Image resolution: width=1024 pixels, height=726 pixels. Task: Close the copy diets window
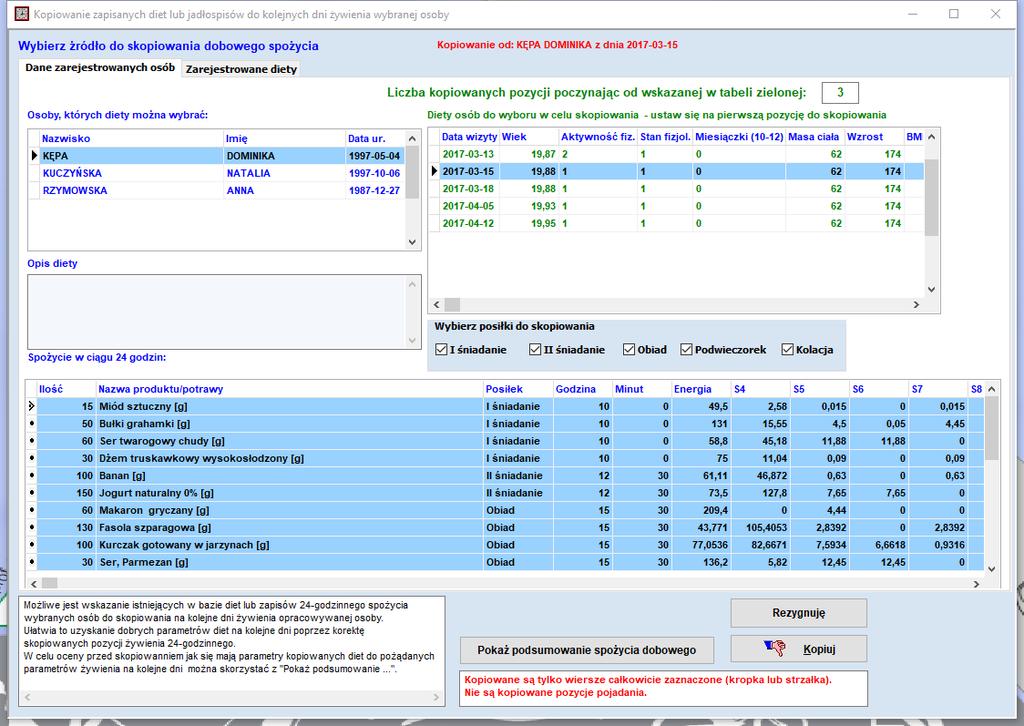pos(995,14)
